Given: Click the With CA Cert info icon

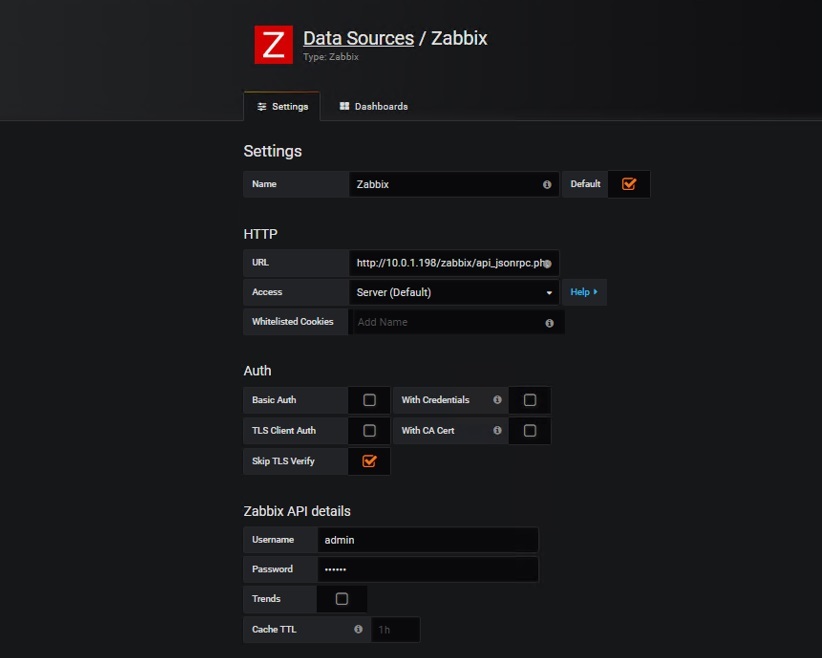Looking at the screenshot, I should [497, 431].
